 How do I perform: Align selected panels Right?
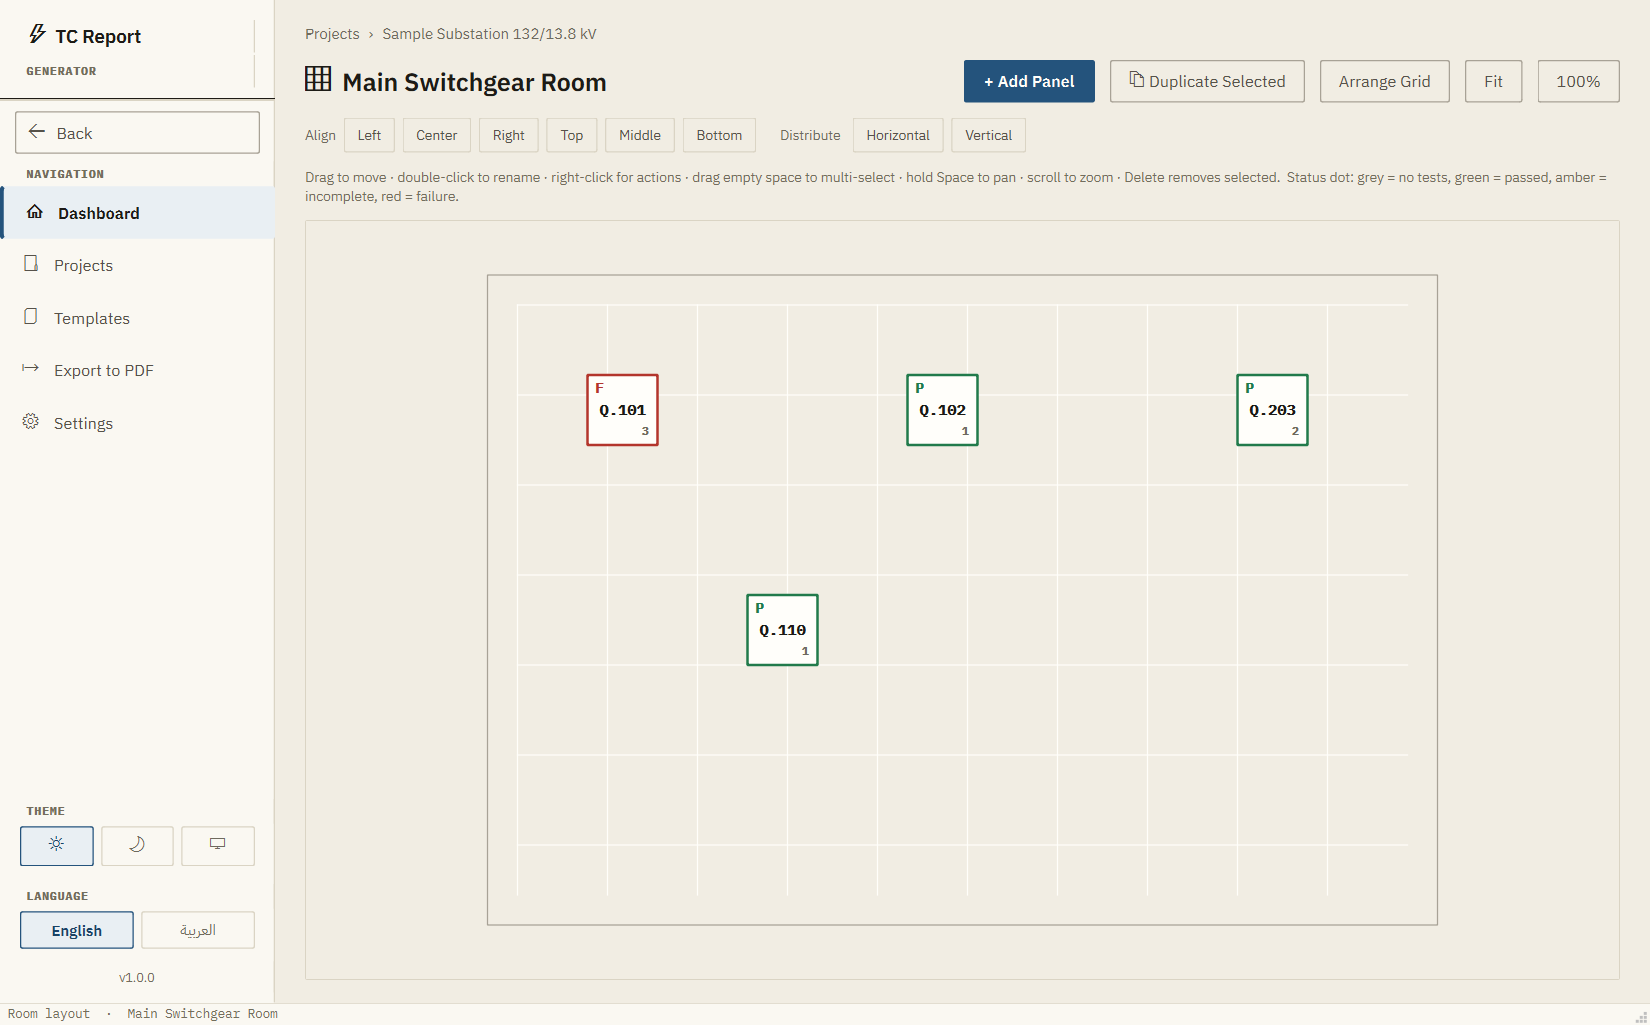pos(508,135)
